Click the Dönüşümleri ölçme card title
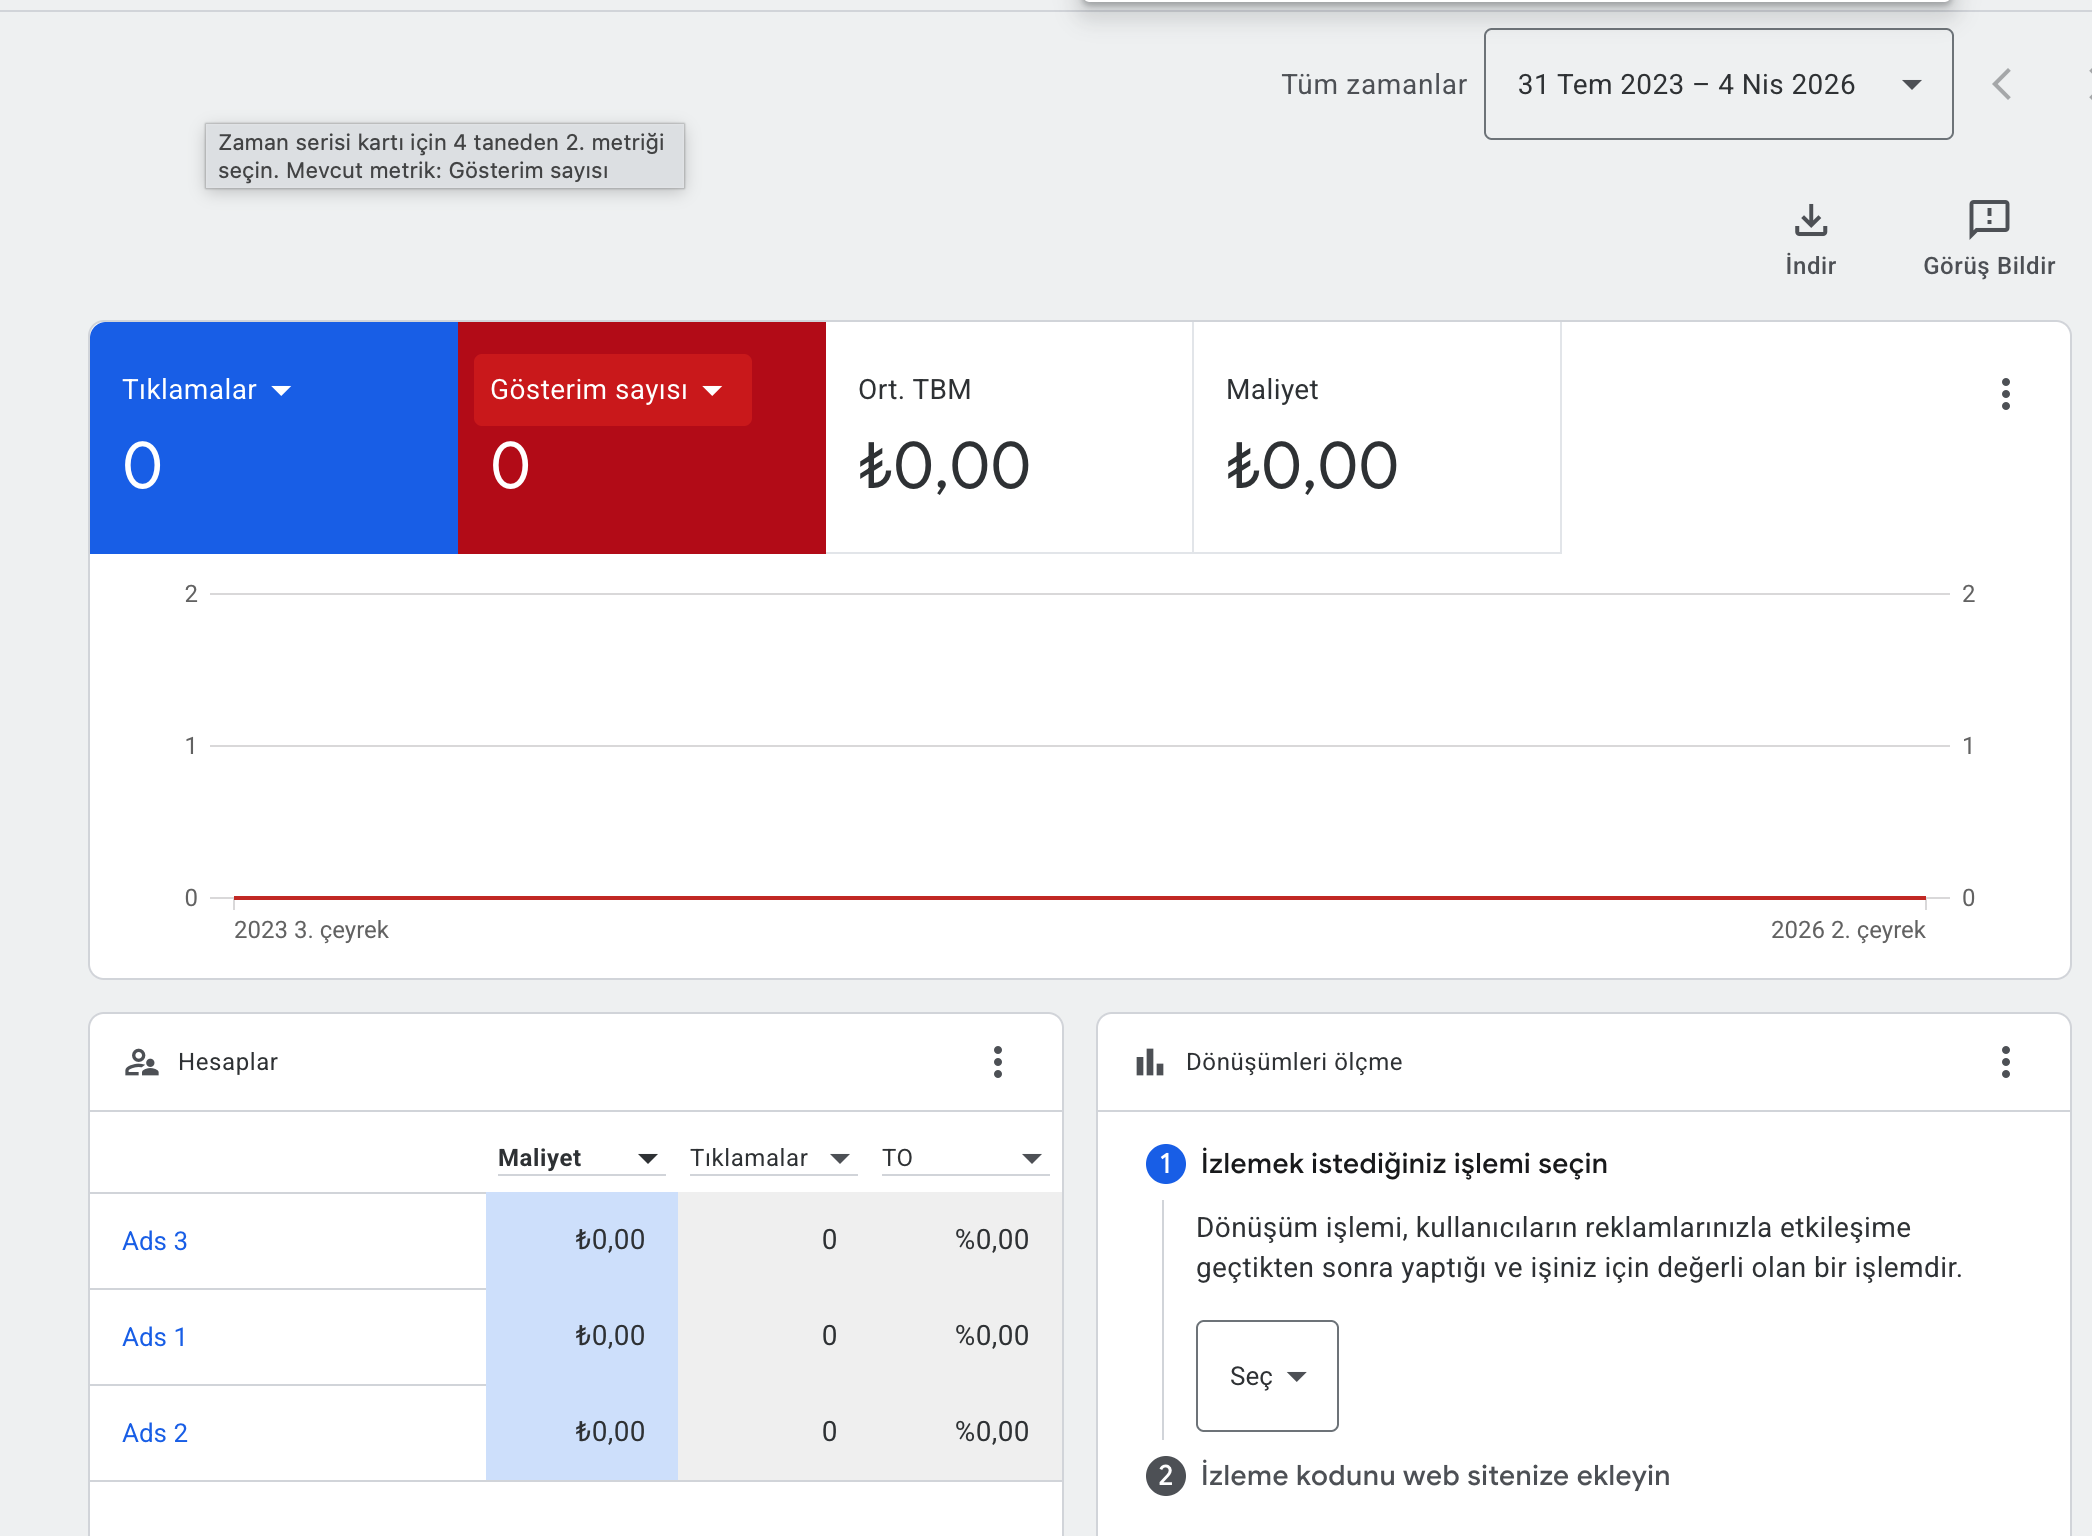The image size is (2092, 1536). (1294, 1062)
